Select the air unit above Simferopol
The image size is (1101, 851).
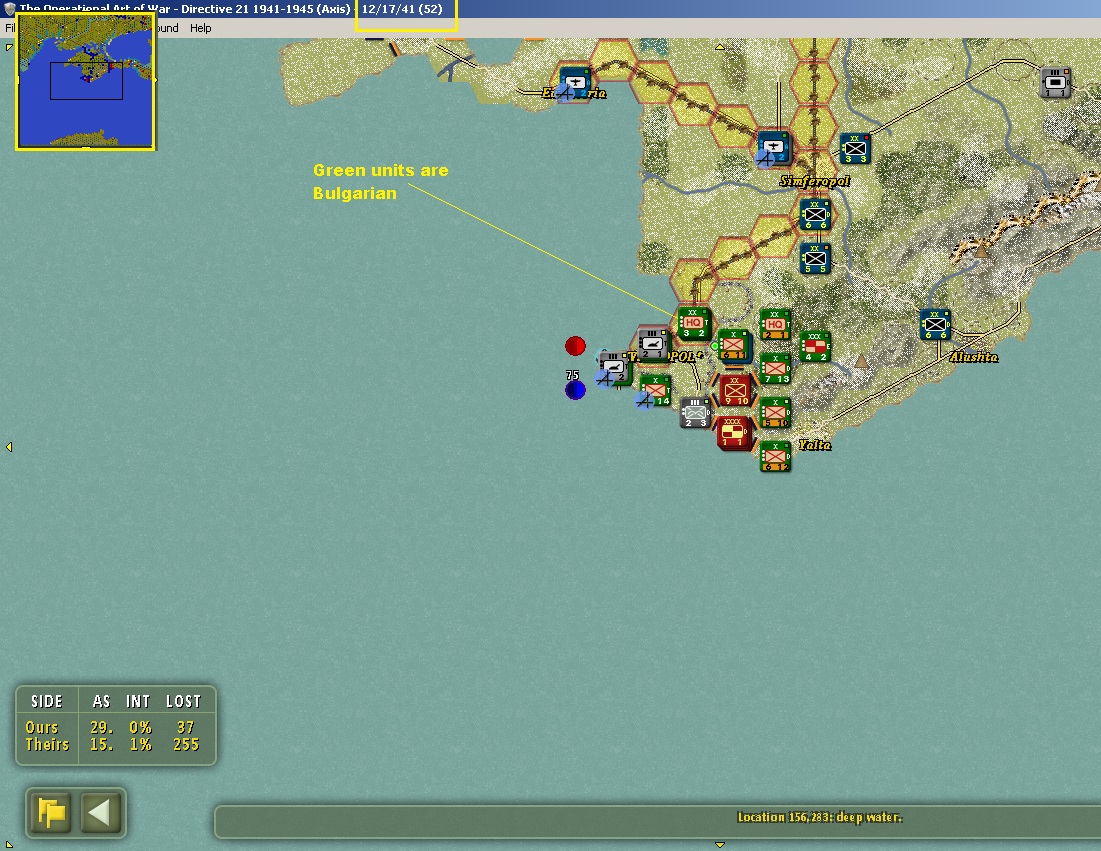[773, 147]
